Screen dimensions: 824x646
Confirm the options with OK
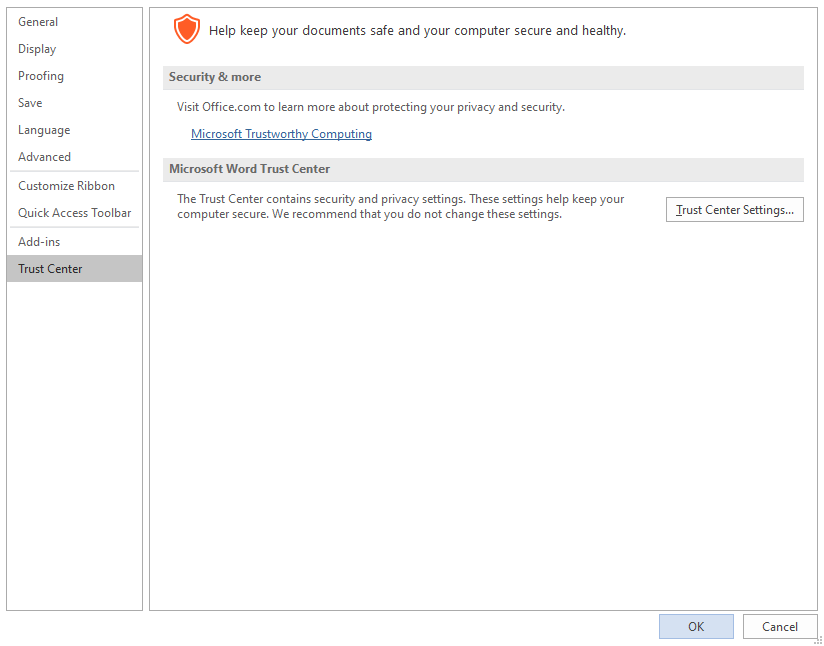pyautogui.click(x=696, y=627)
